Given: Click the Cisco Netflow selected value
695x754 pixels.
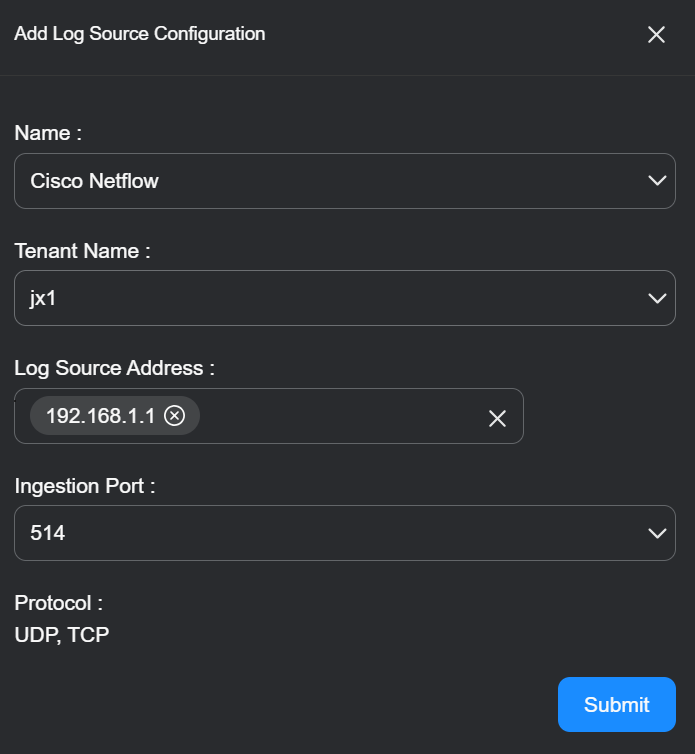Looking at the screenshot, I should click(x=95, y=181).
